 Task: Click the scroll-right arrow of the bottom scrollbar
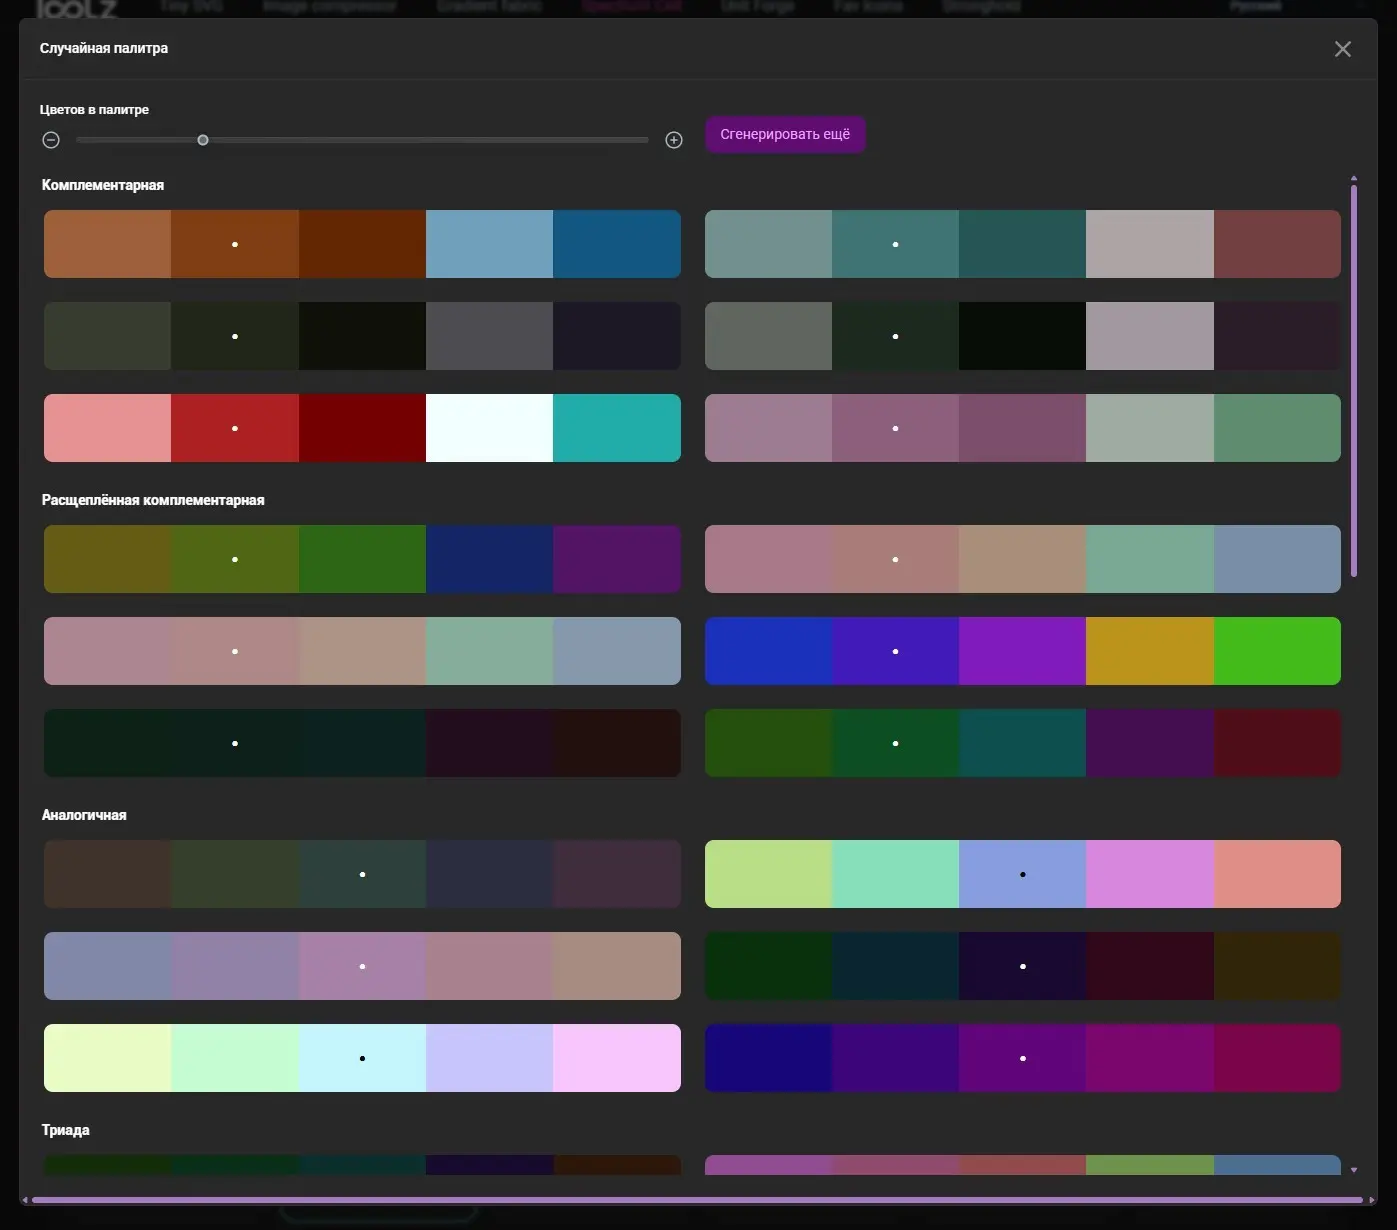coord(1370,1200)
